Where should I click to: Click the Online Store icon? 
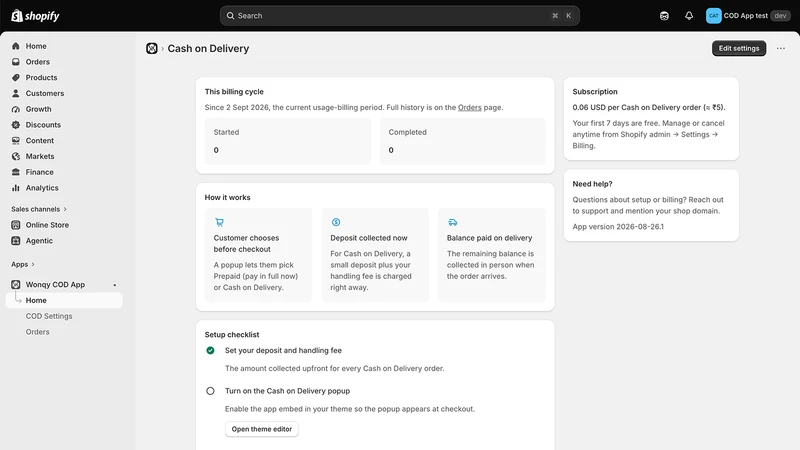[x=16, y=225]
